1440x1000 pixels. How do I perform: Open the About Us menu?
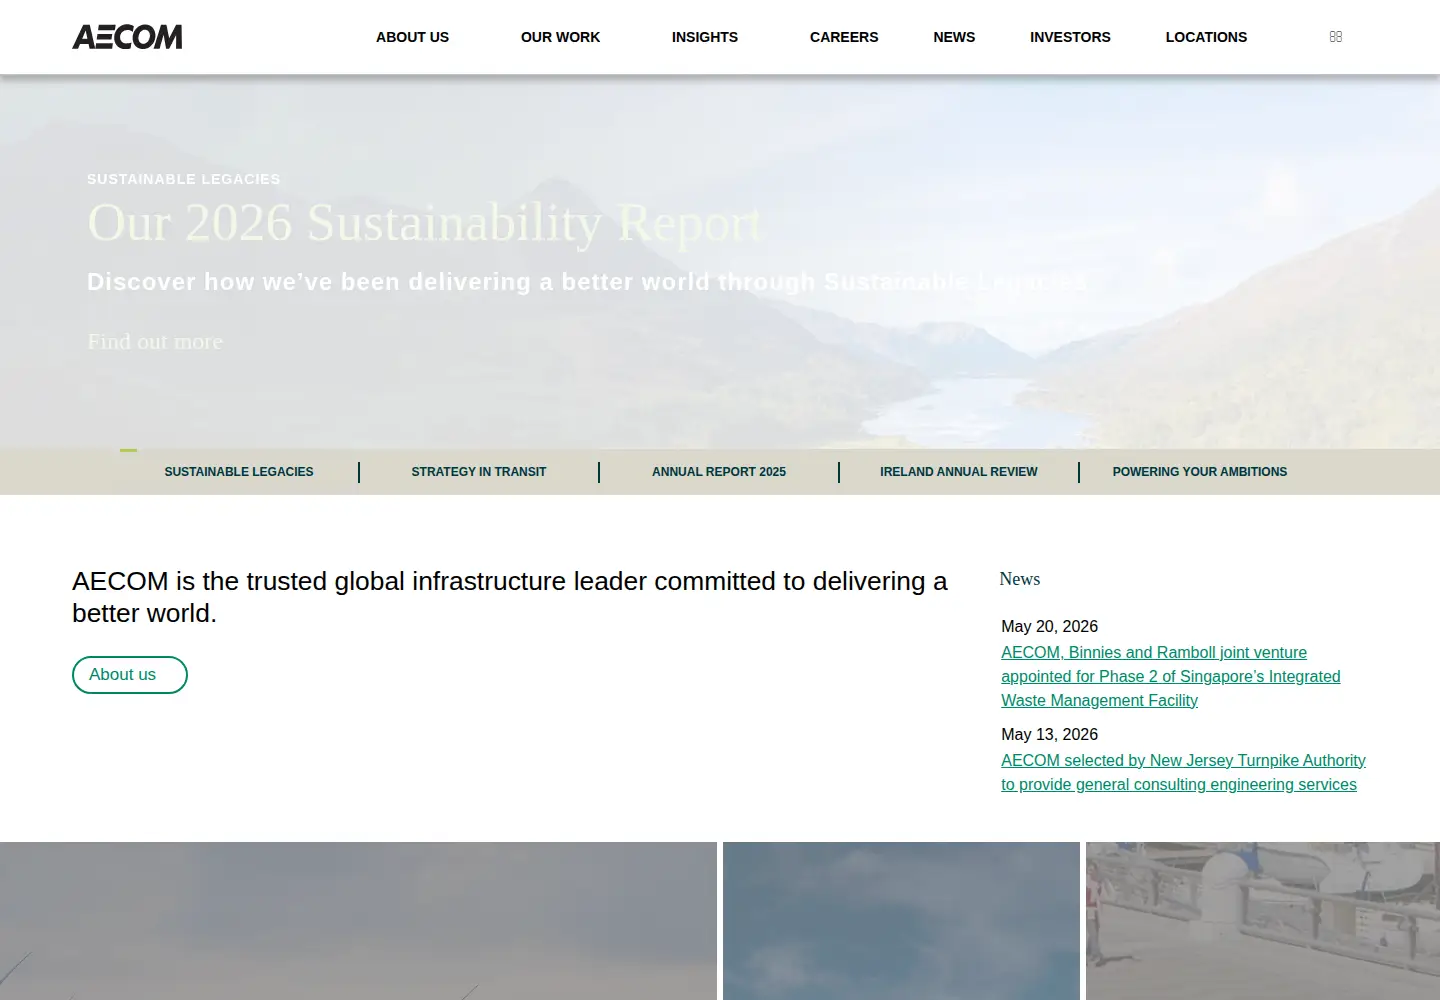click(412, 37)
